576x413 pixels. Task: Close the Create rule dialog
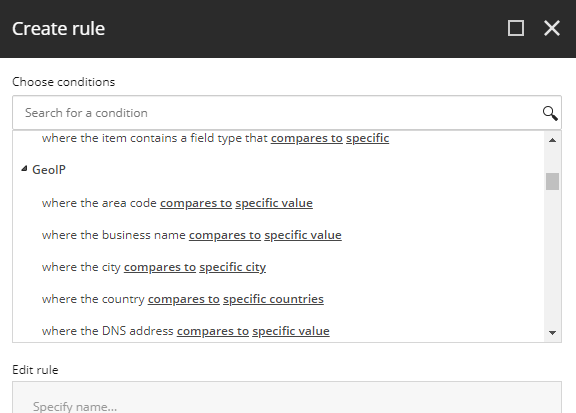click(x=552, y=28)
